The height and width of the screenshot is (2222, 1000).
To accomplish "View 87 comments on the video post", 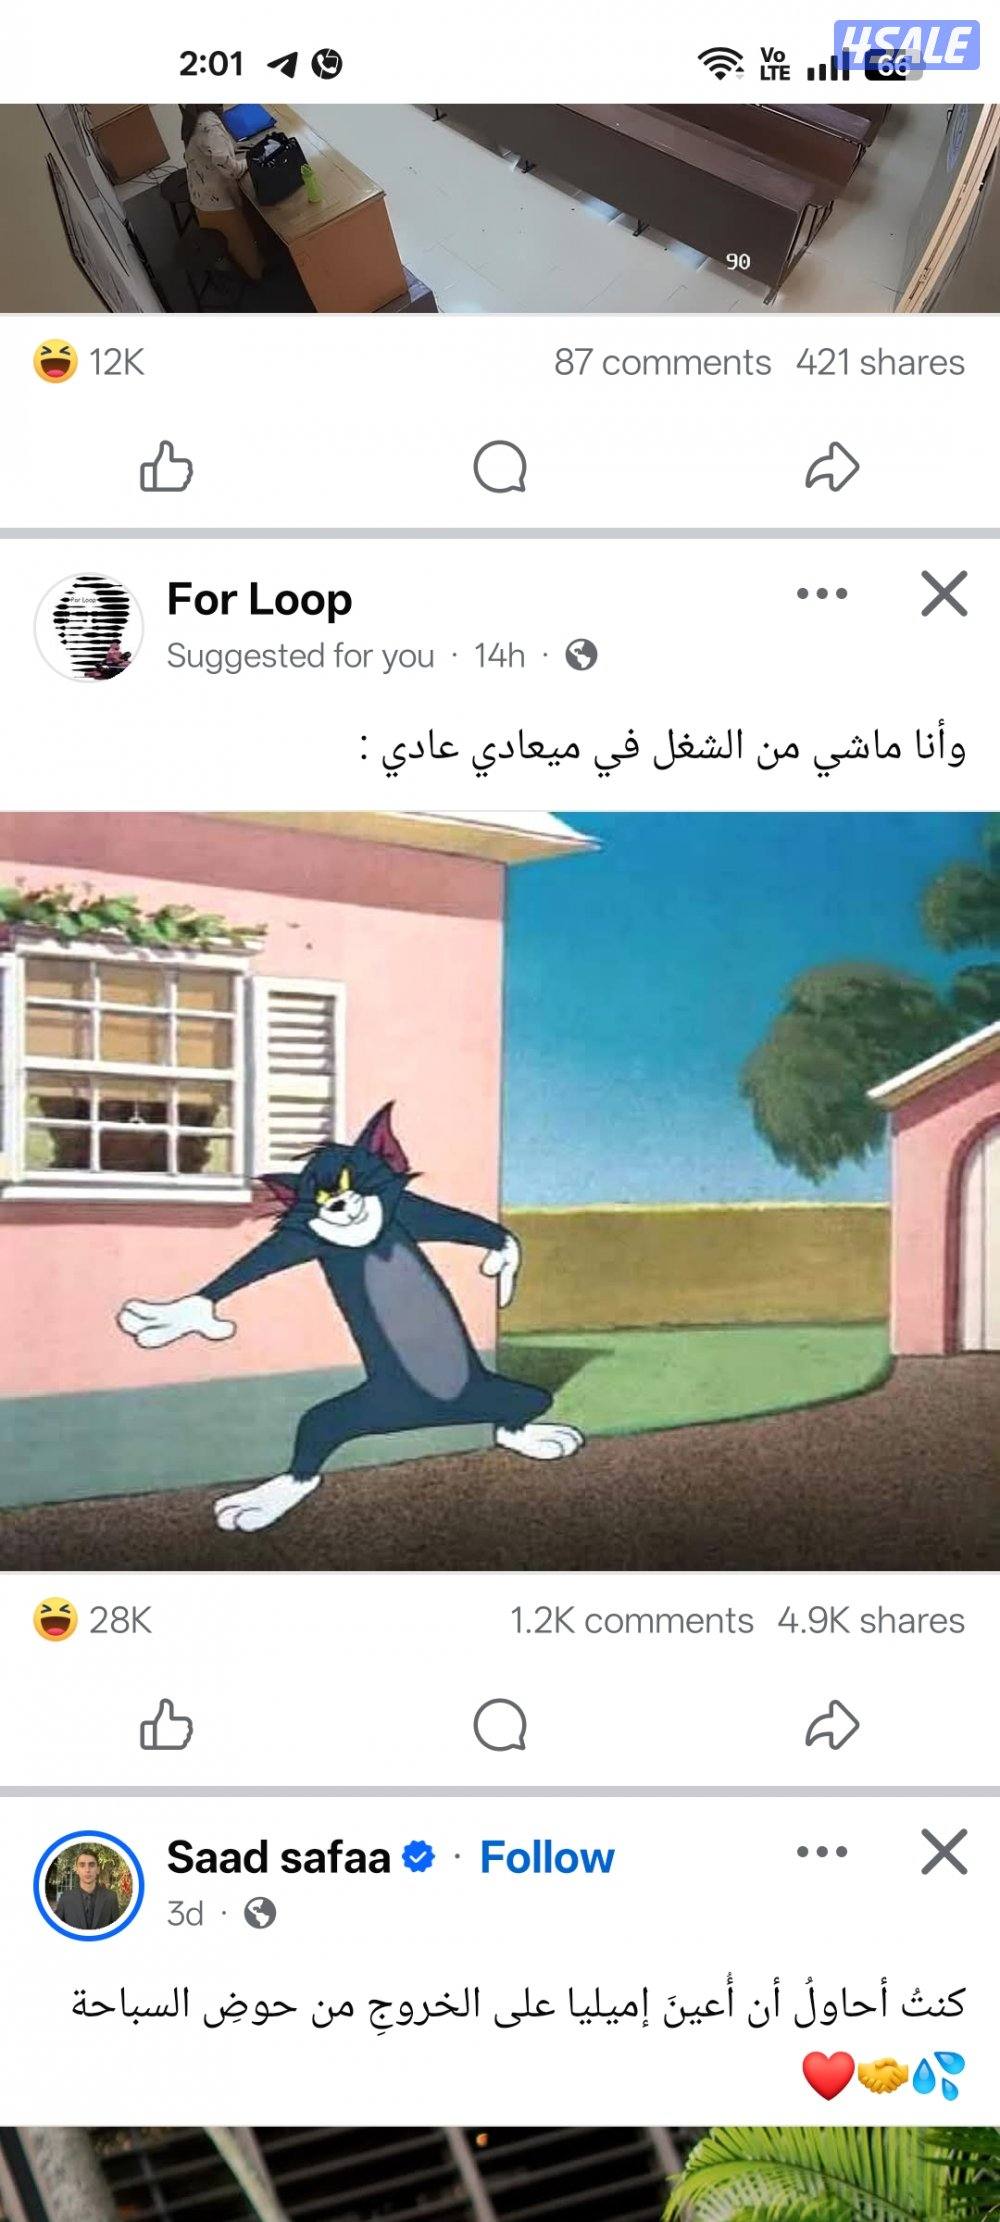I will click(x=662, y=362).
